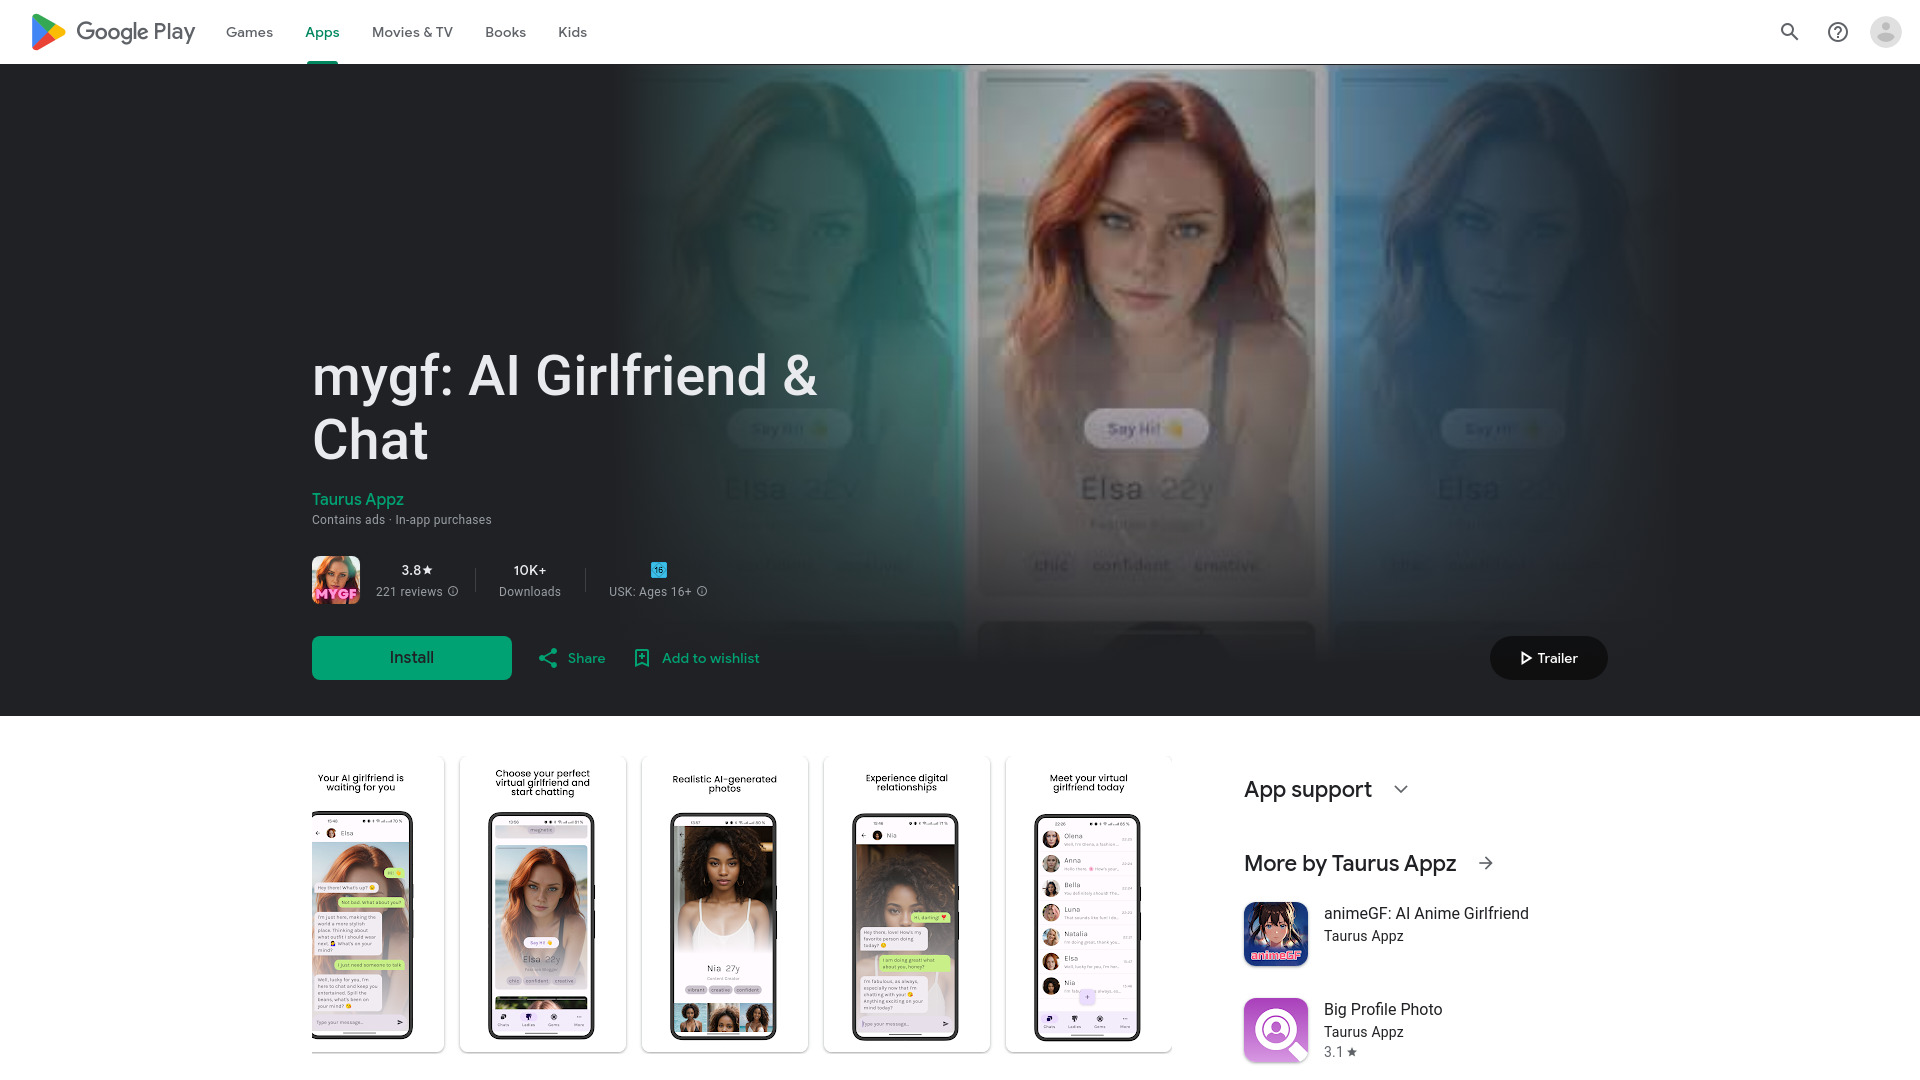
Task: Click the content rating info icon
Action: point(702,591)
